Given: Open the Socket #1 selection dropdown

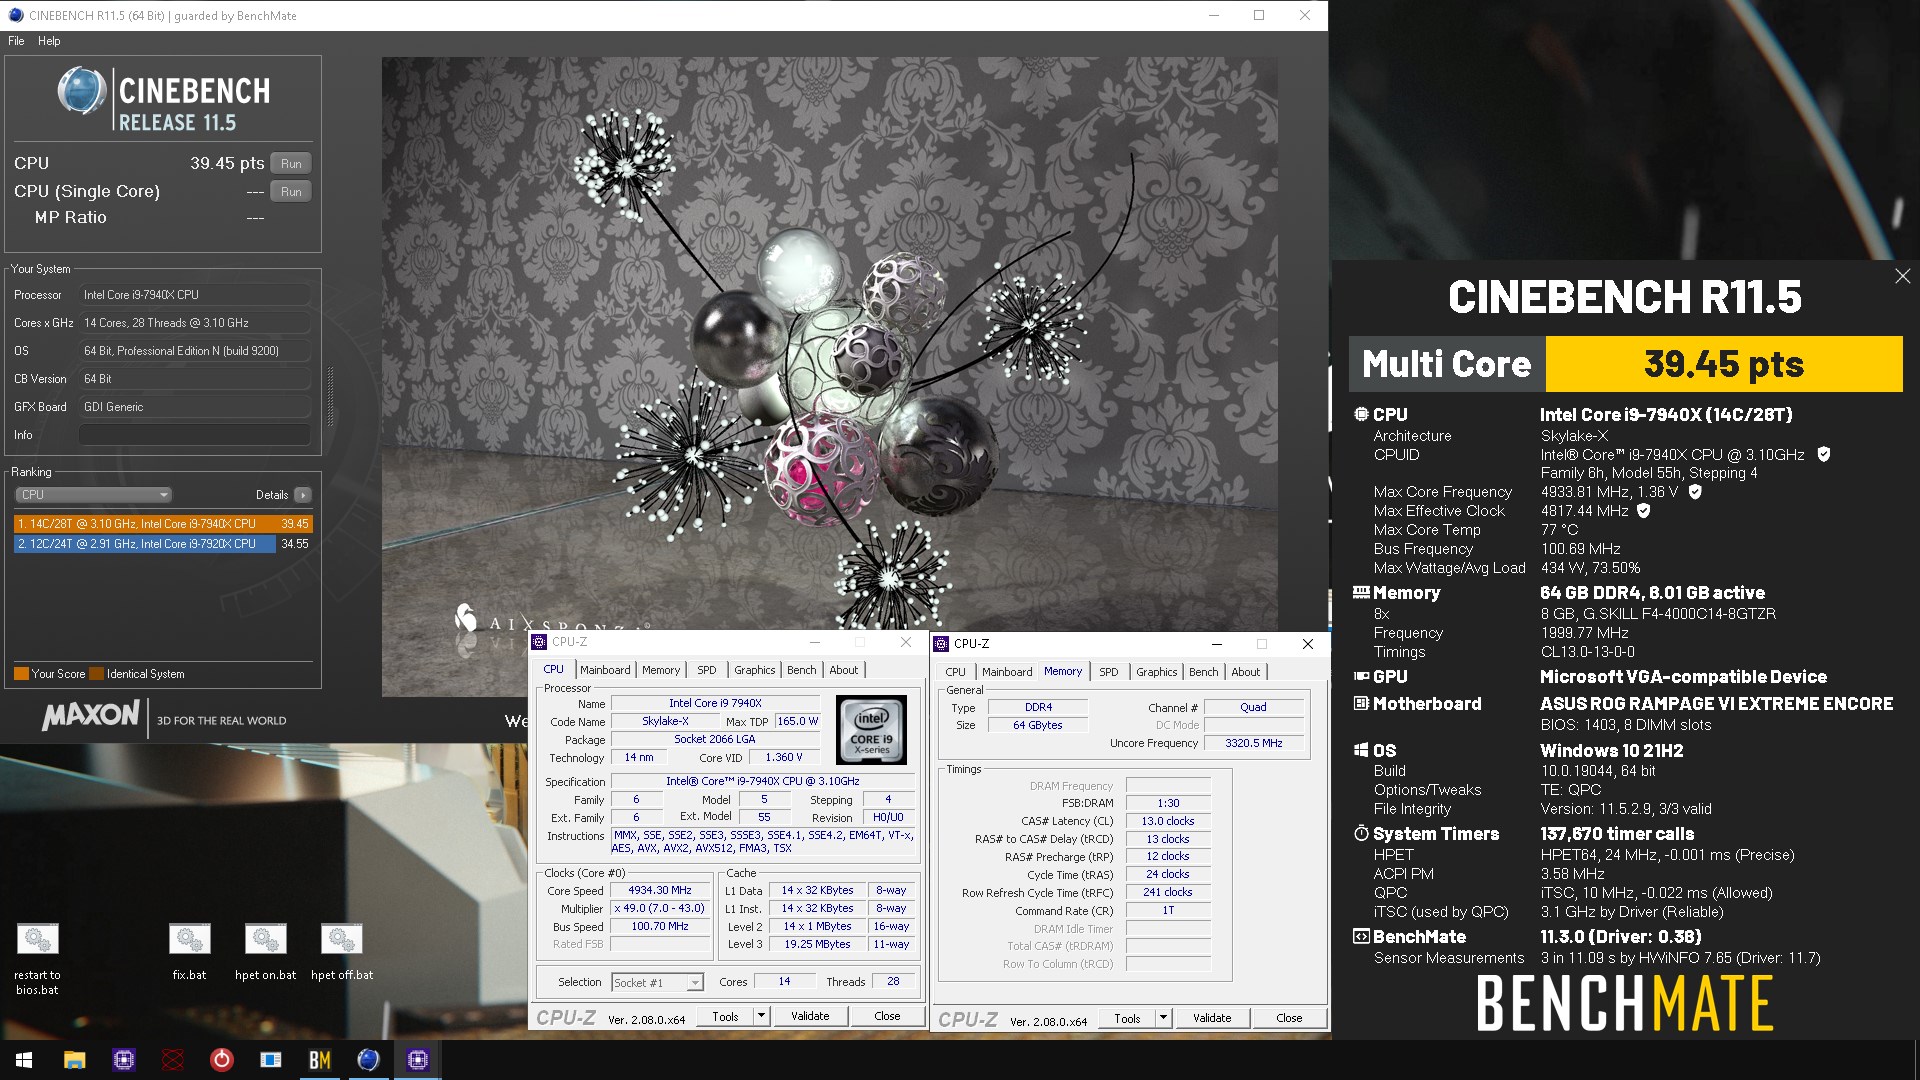Looking at the screenshot, I should point(658,983).
